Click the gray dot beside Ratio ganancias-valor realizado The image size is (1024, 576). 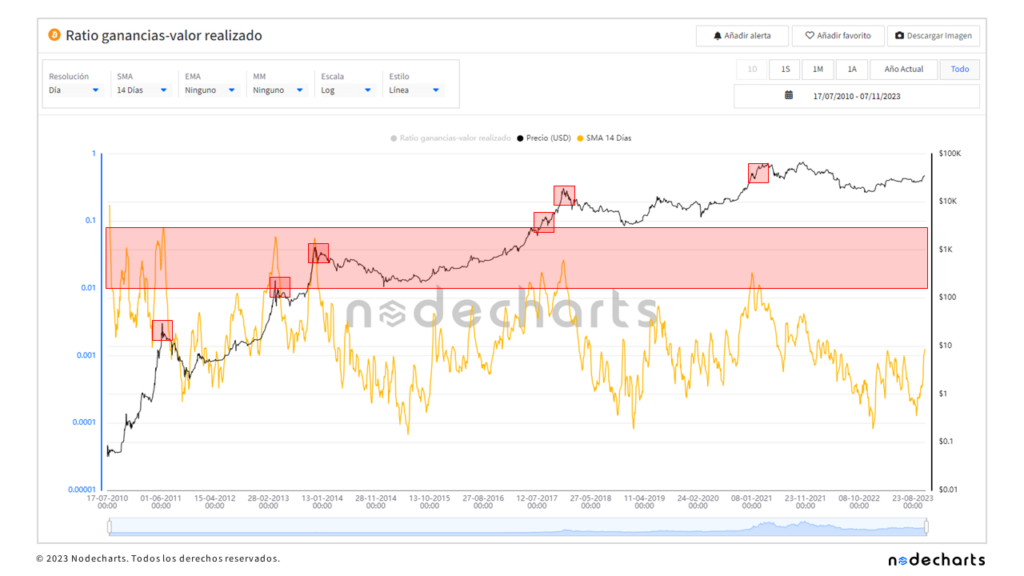pos(392,138)
